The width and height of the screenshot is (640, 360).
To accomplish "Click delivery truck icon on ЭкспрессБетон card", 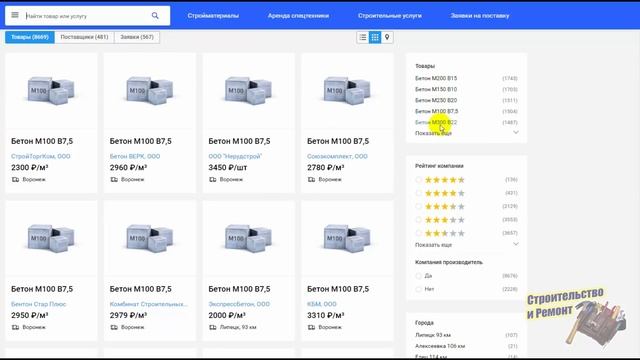I will [213, 327].
